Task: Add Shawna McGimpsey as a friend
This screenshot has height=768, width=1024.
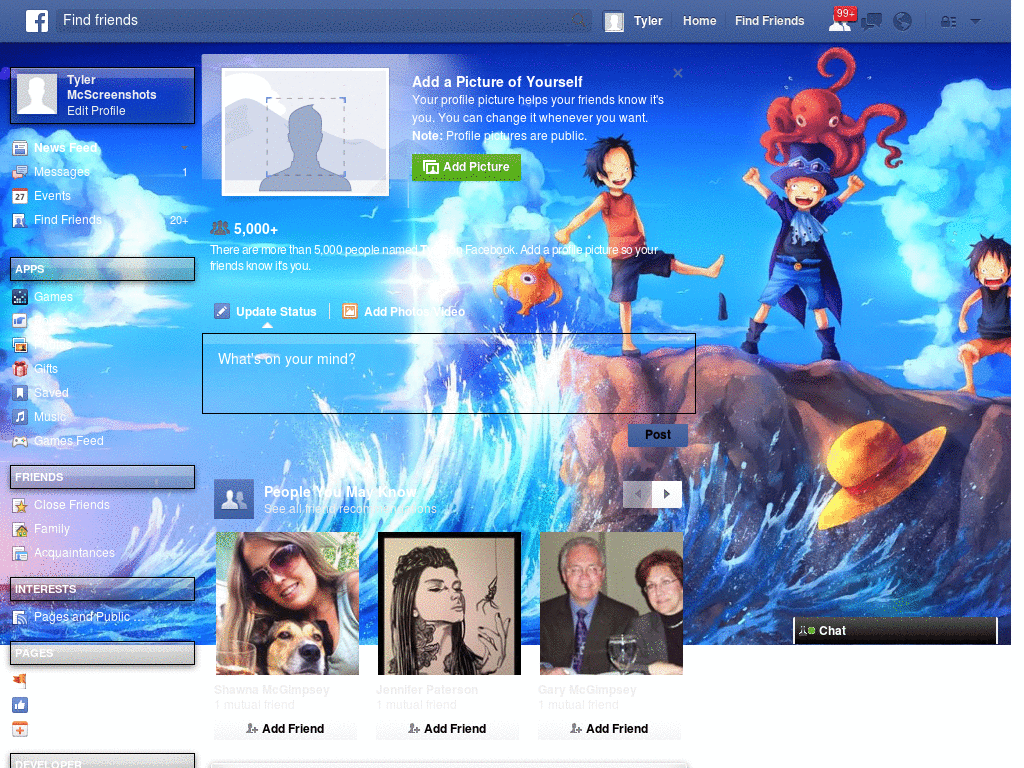Action: click(285, 729)
